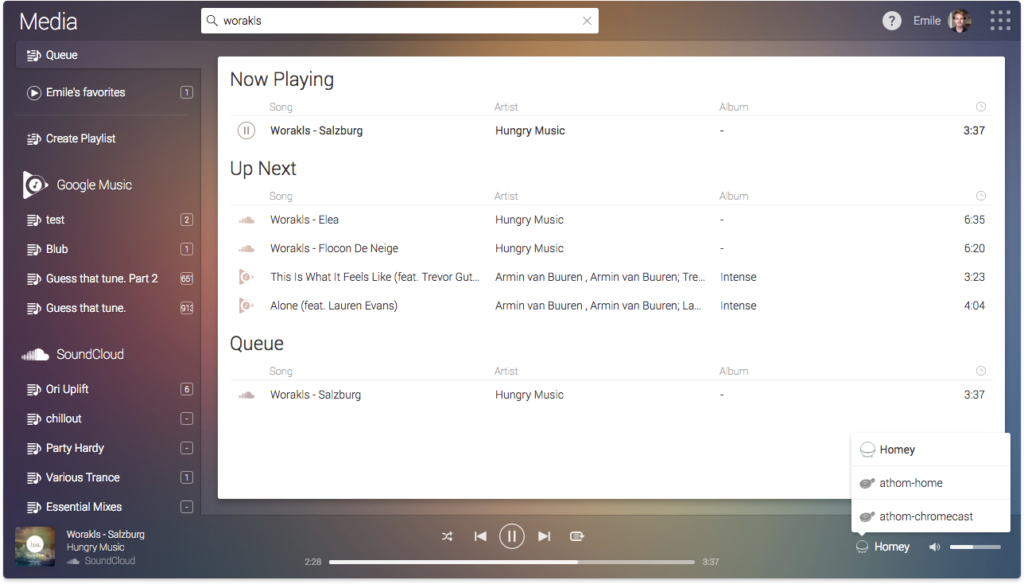Click duration clock icon in Up Next header
The width and height of the screenshot is (1024, 584).
pyautogui.click(x=980, y=195)
